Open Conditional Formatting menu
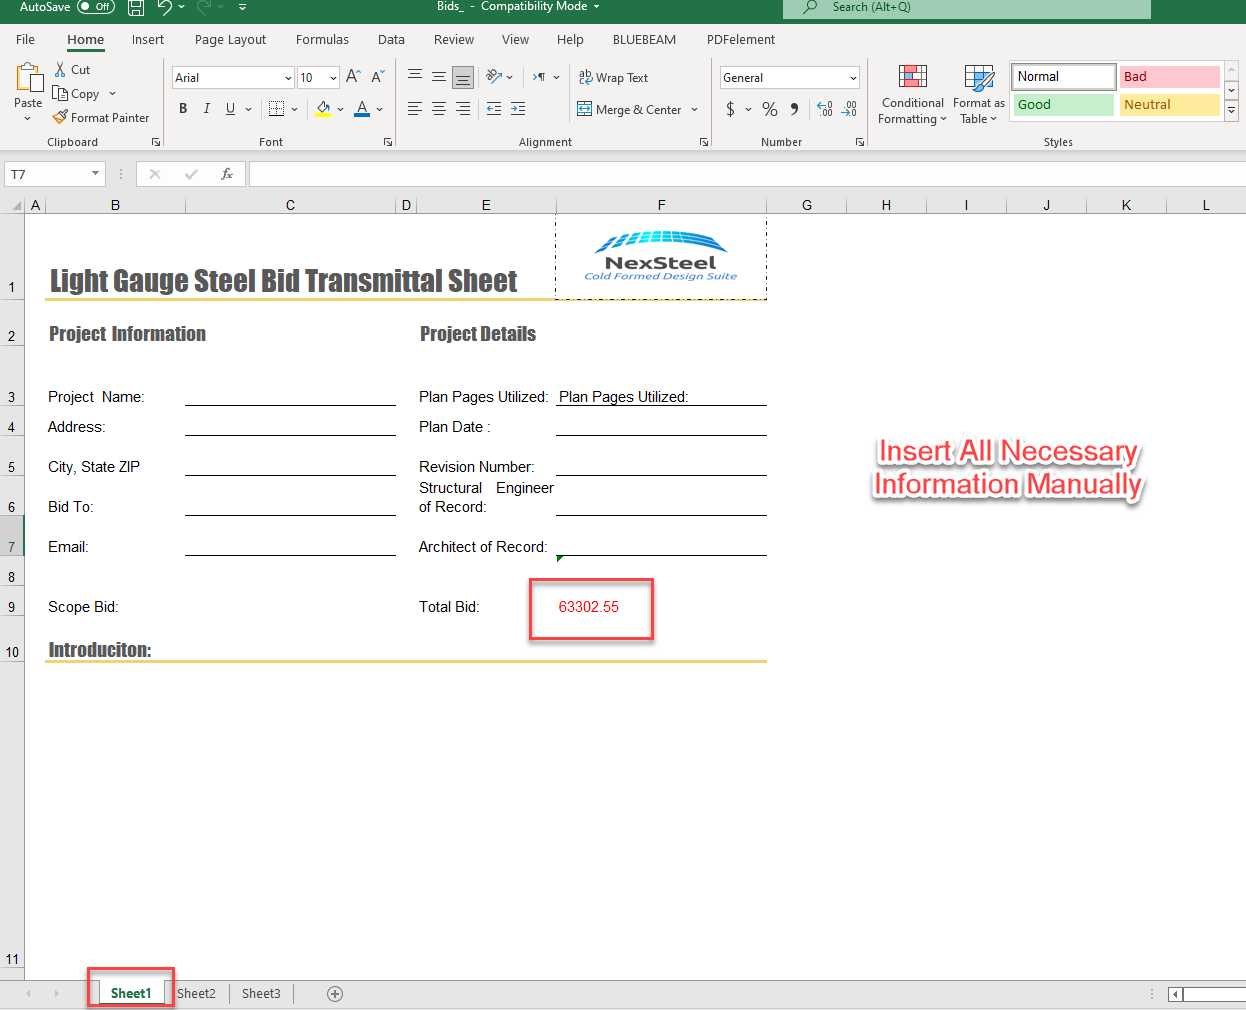The width and height of the screenshot is (1246, 1010). tap(912, 96)
